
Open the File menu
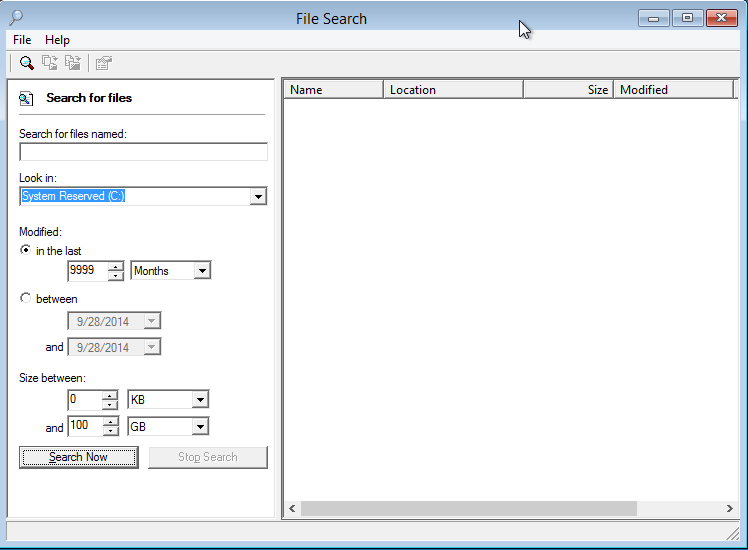(22, 40)
